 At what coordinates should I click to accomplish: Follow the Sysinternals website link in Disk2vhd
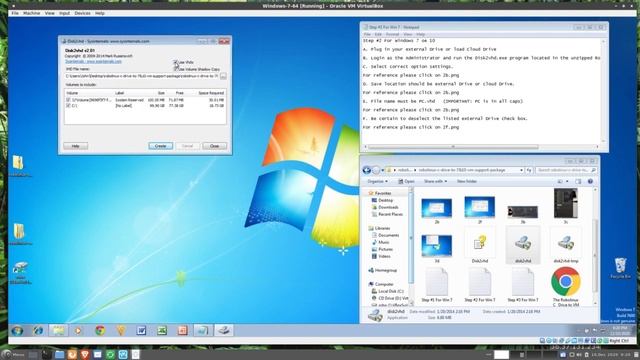point(93,62)
